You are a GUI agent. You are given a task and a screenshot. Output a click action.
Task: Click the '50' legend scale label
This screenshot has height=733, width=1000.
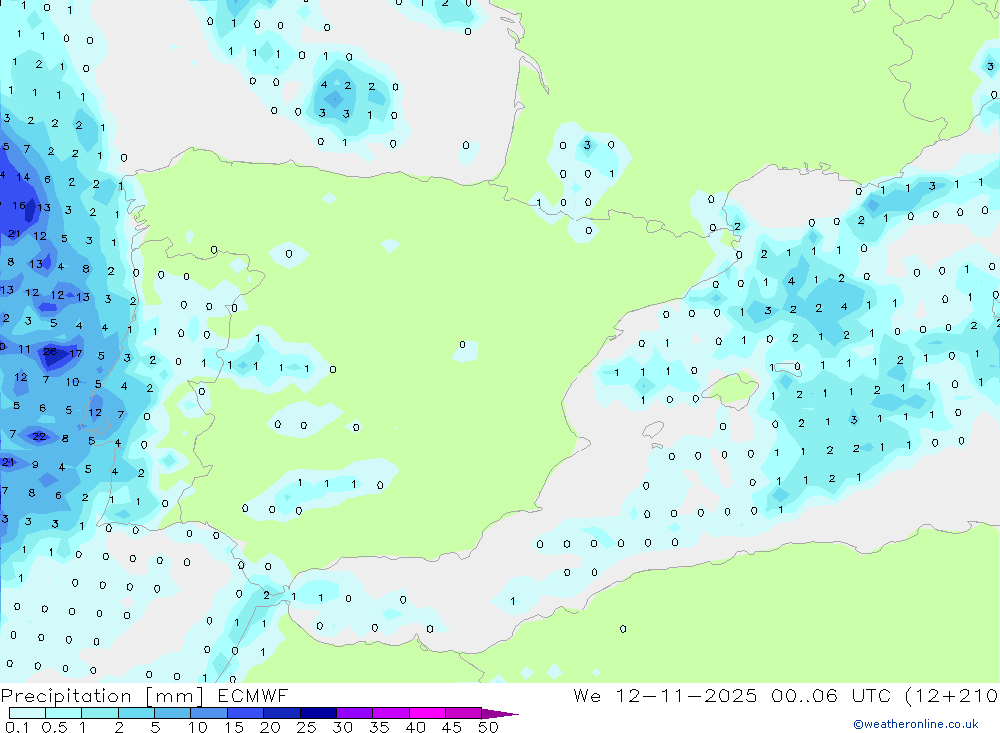click(x=488, y=727)
